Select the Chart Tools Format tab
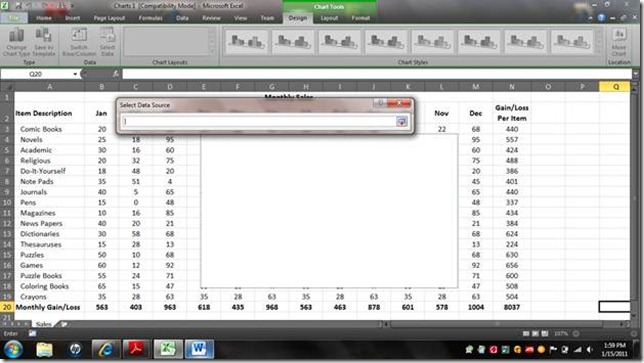 361,18
